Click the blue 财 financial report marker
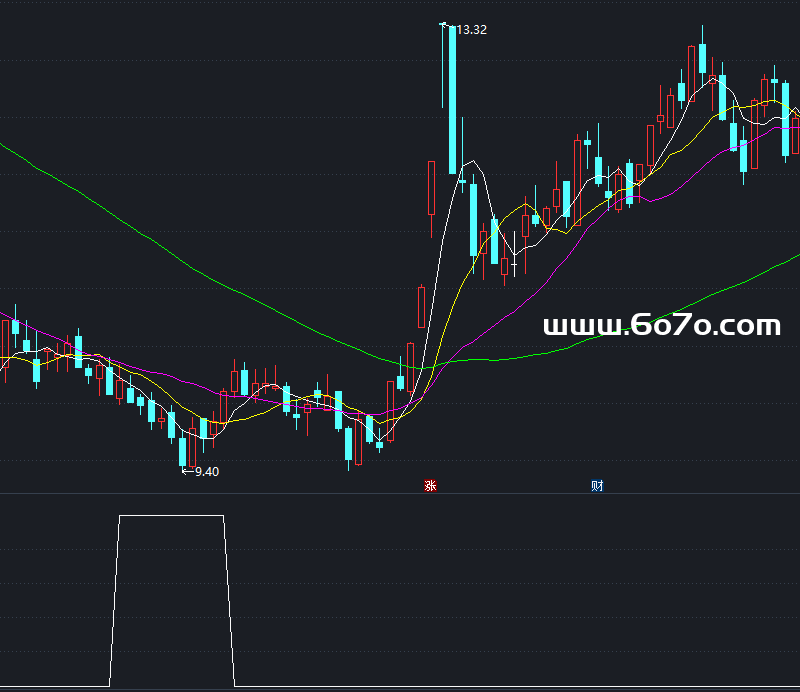This screenshot has width=800, height=692. [597, 487]
